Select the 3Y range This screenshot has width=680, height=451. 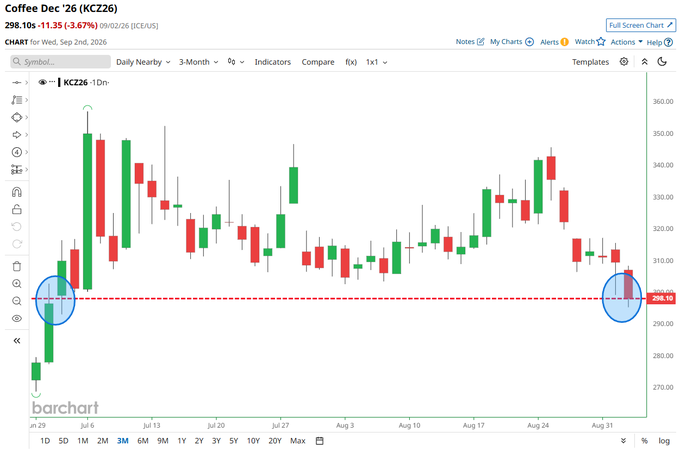216,441
